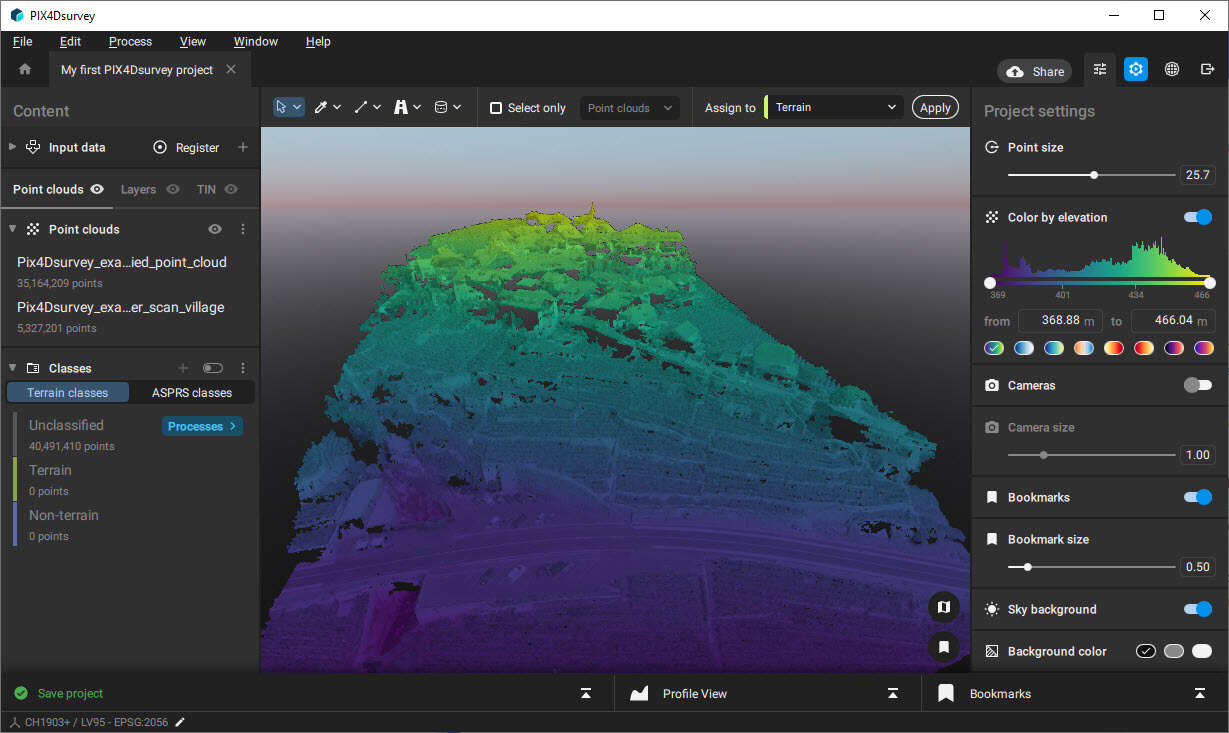The width and height of the screenshot is (1229, 733).
Task: Activate the point marking tool
Action: pyautogui.click(x=321, y=107)
